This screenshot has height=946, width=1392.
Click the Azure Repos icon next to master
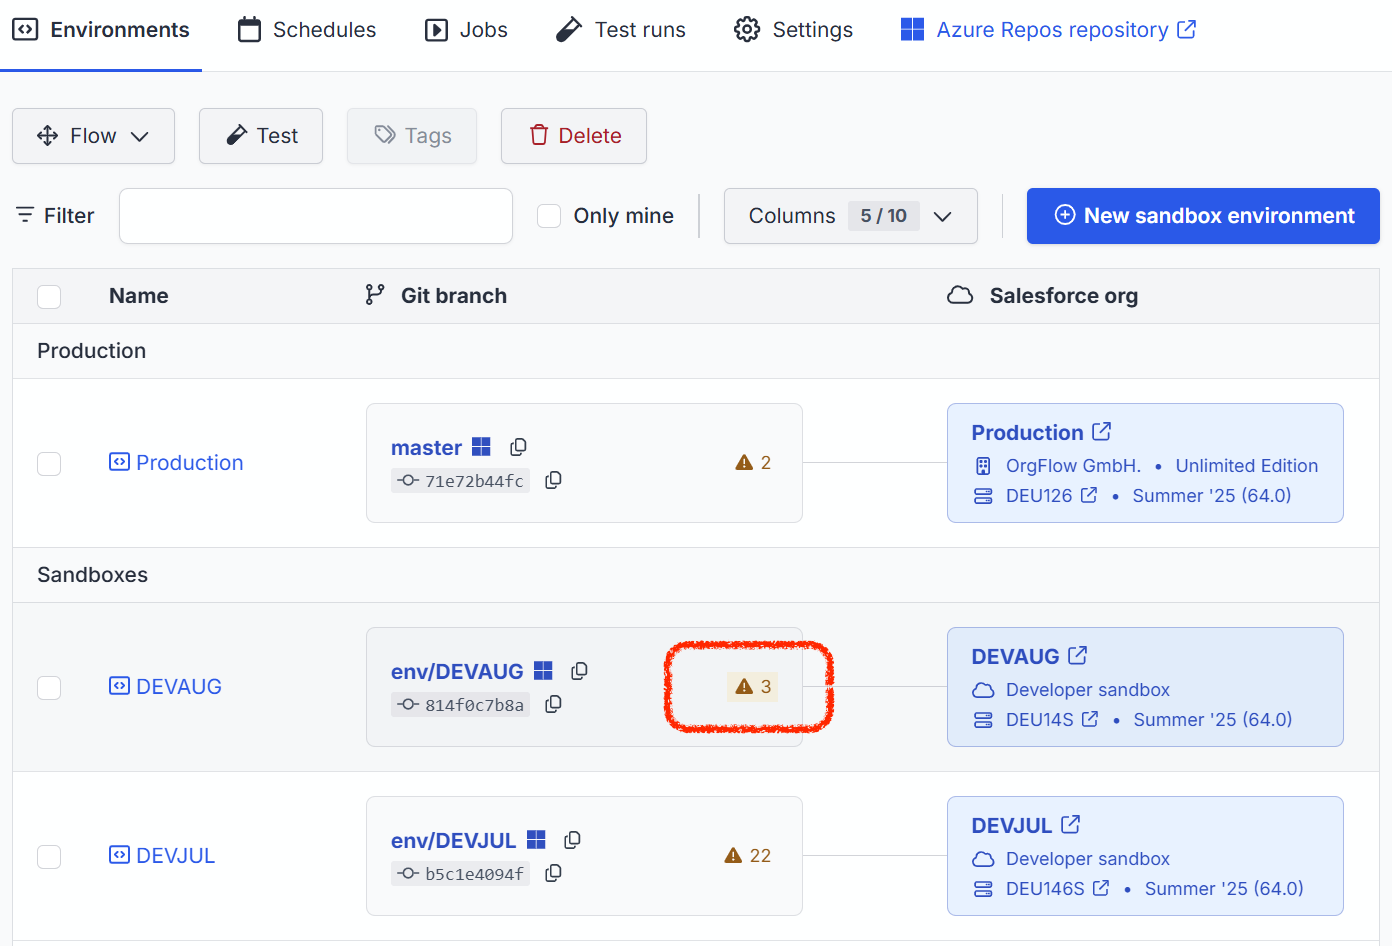tap(481, 447)
